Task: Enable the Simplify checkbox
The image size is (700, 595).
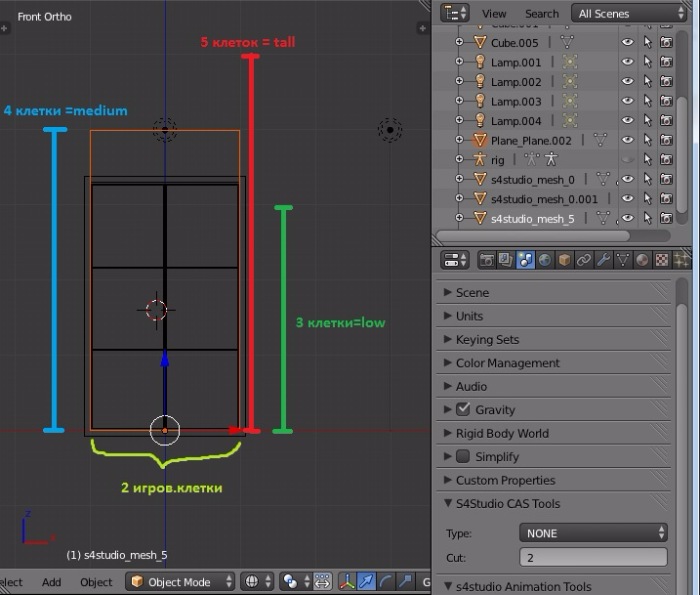Action: click(x=462, y=456)
